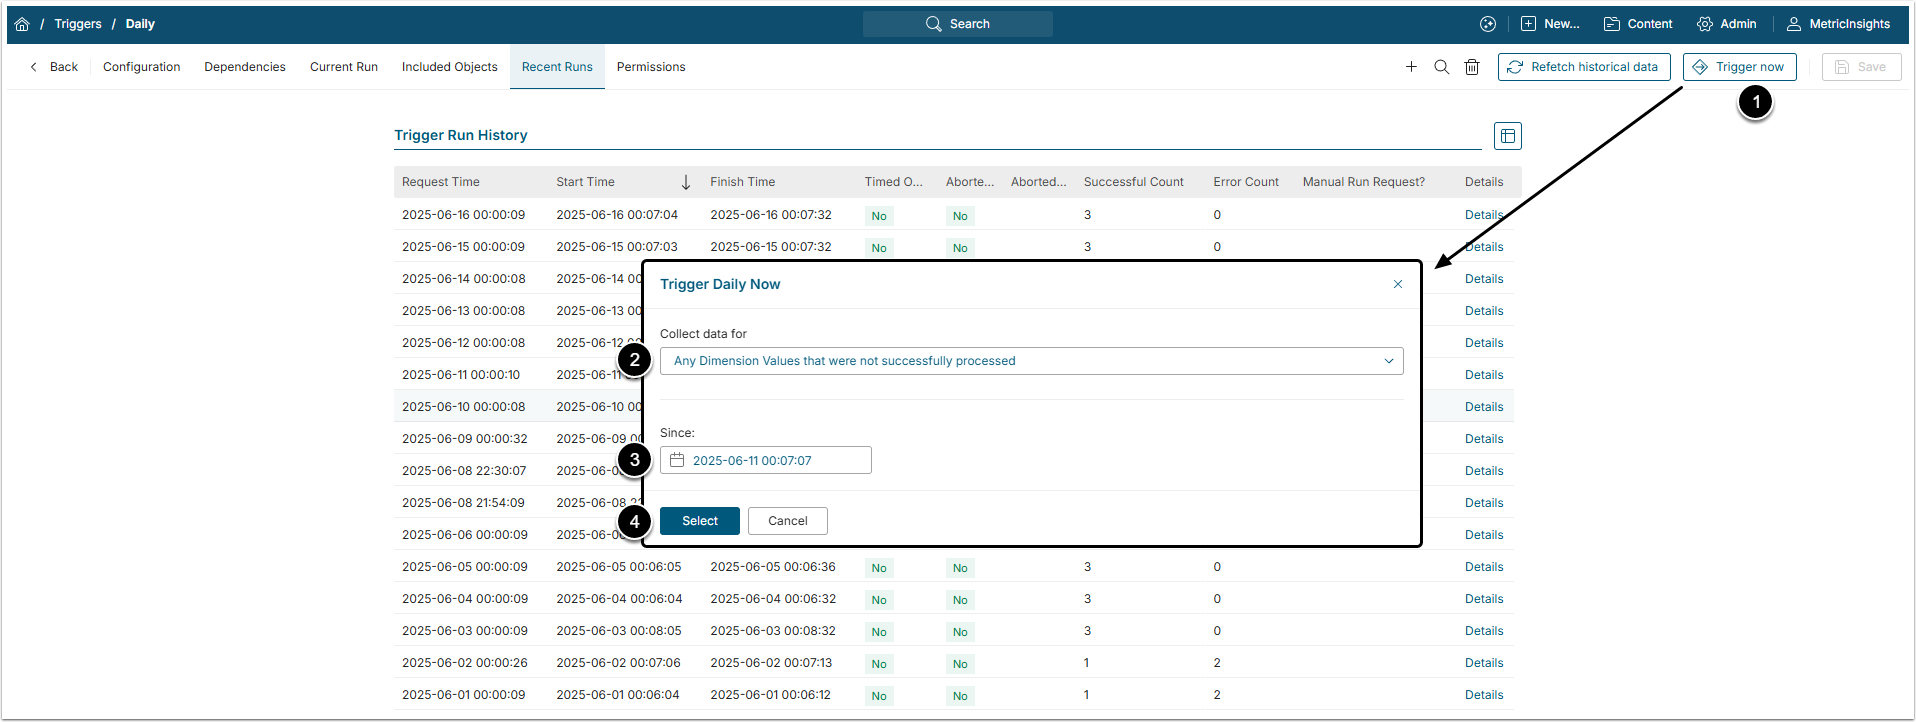Click the magnifier search icon in toolbar
Viewport: 1916px width, 722px height.
[x=1441, y=67]
